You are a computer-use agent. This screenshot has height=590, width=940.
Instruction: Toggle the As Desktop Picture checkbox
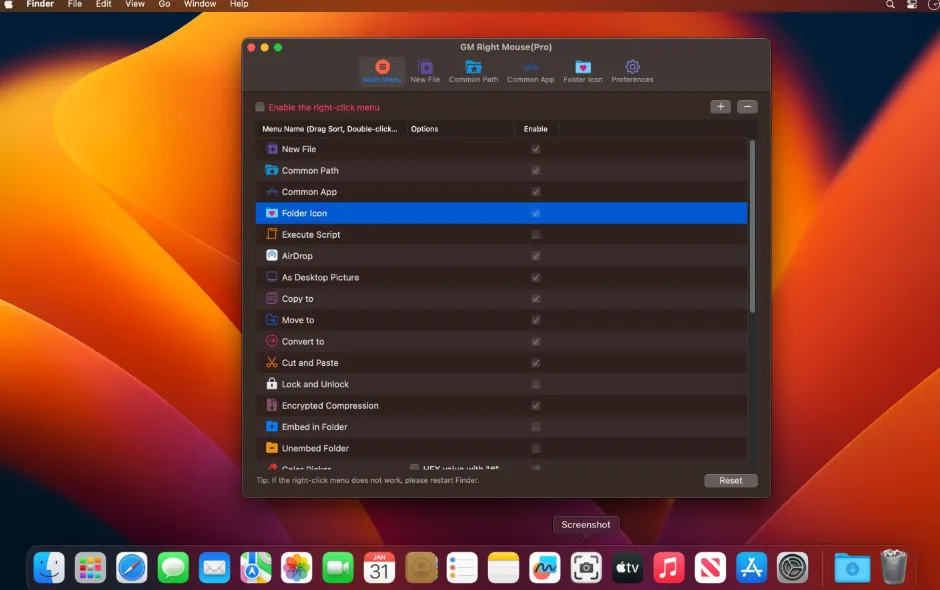click(x=535, y=277)
